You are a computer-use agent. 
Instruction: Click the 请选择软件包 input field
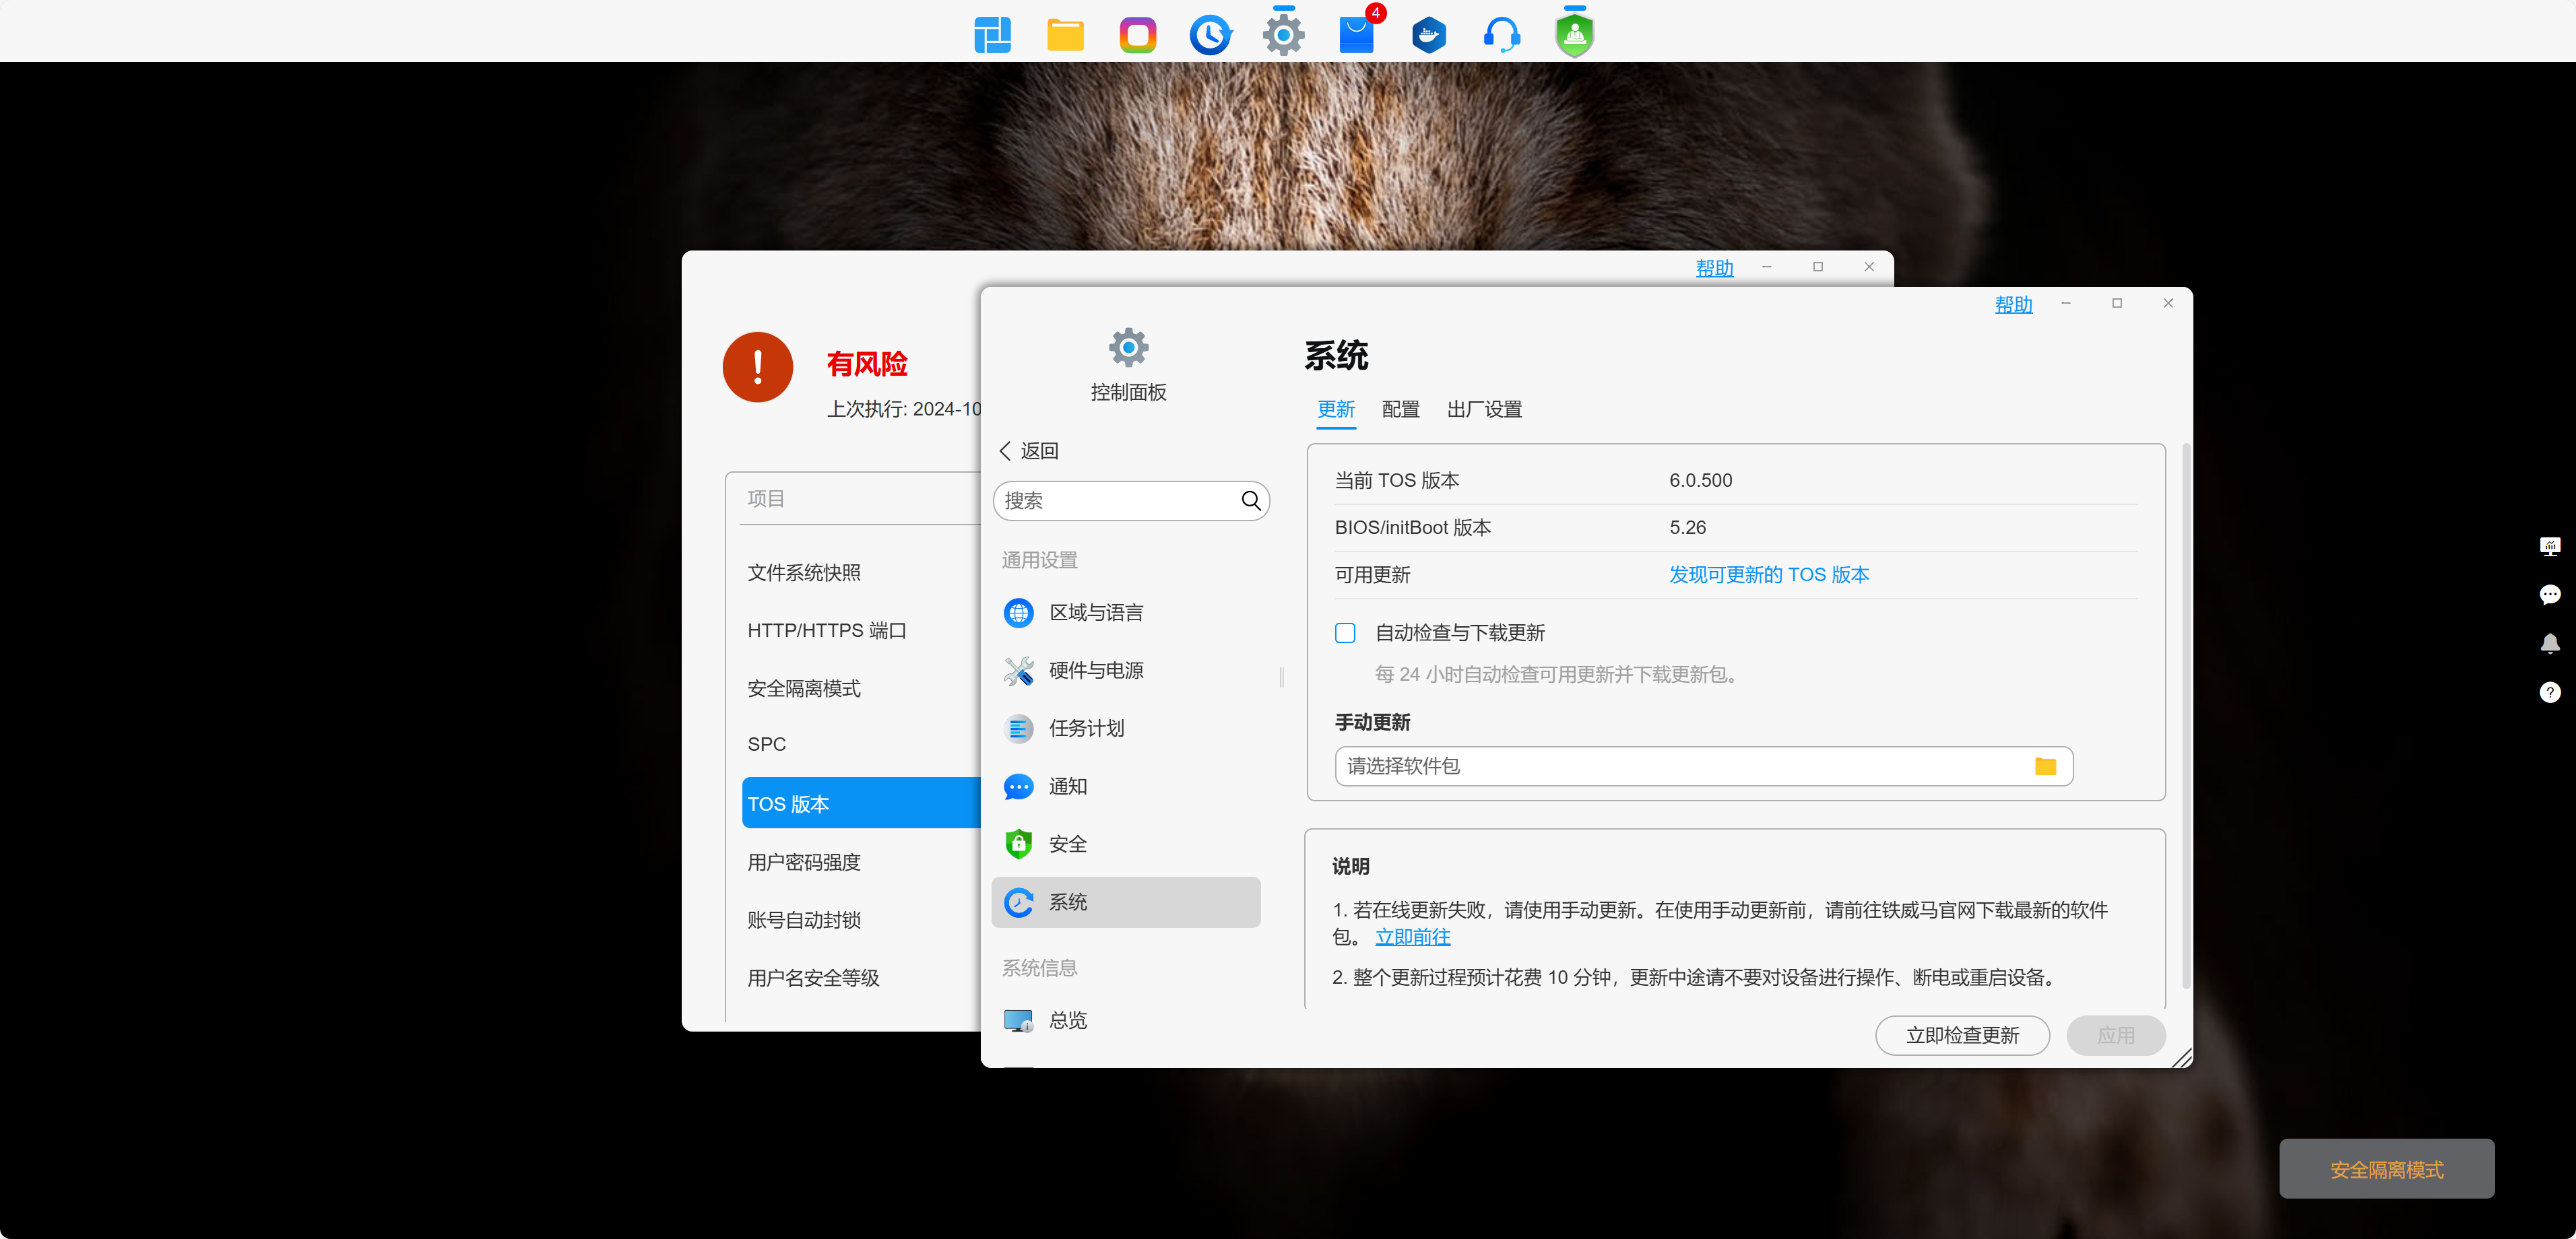click(1703, 766)
